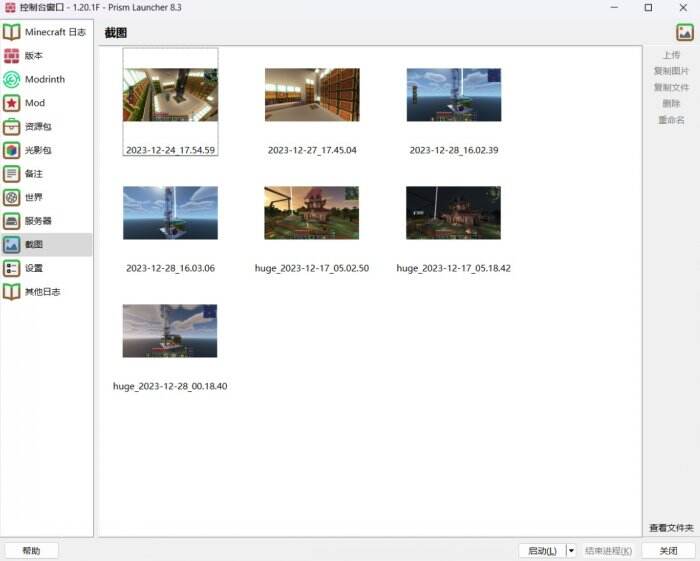Select screenshot thumbnail 2023-12-28_16.02.39
700x561 pixels.
coord(454,95)
